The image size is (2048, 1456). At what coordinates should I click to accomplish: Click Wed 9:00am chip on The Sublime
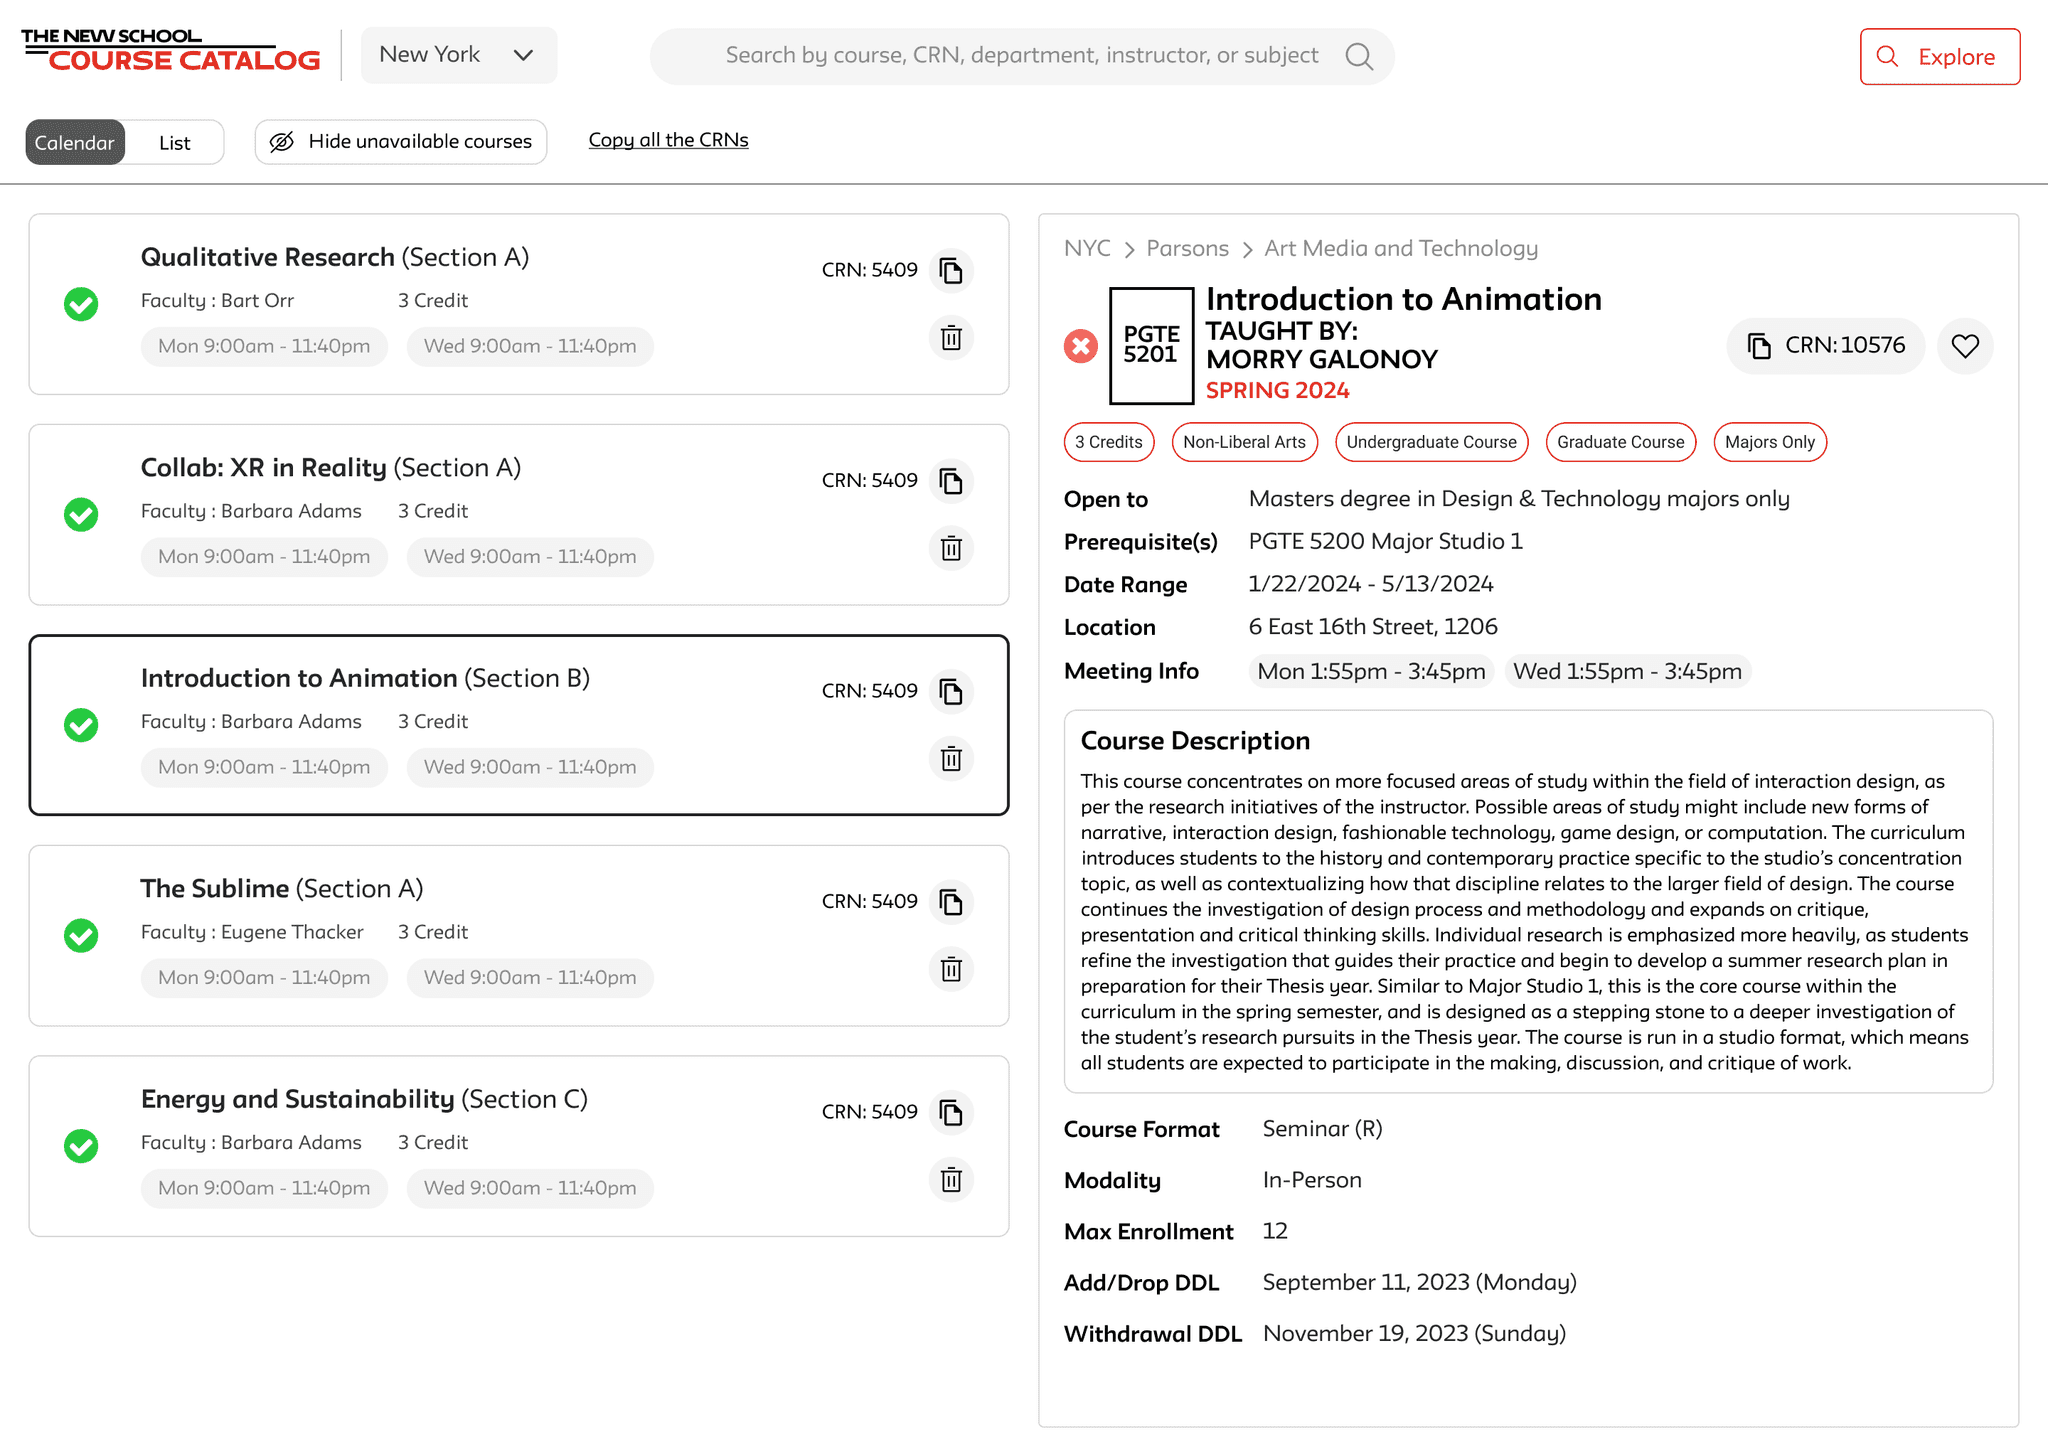coord(530,978)
